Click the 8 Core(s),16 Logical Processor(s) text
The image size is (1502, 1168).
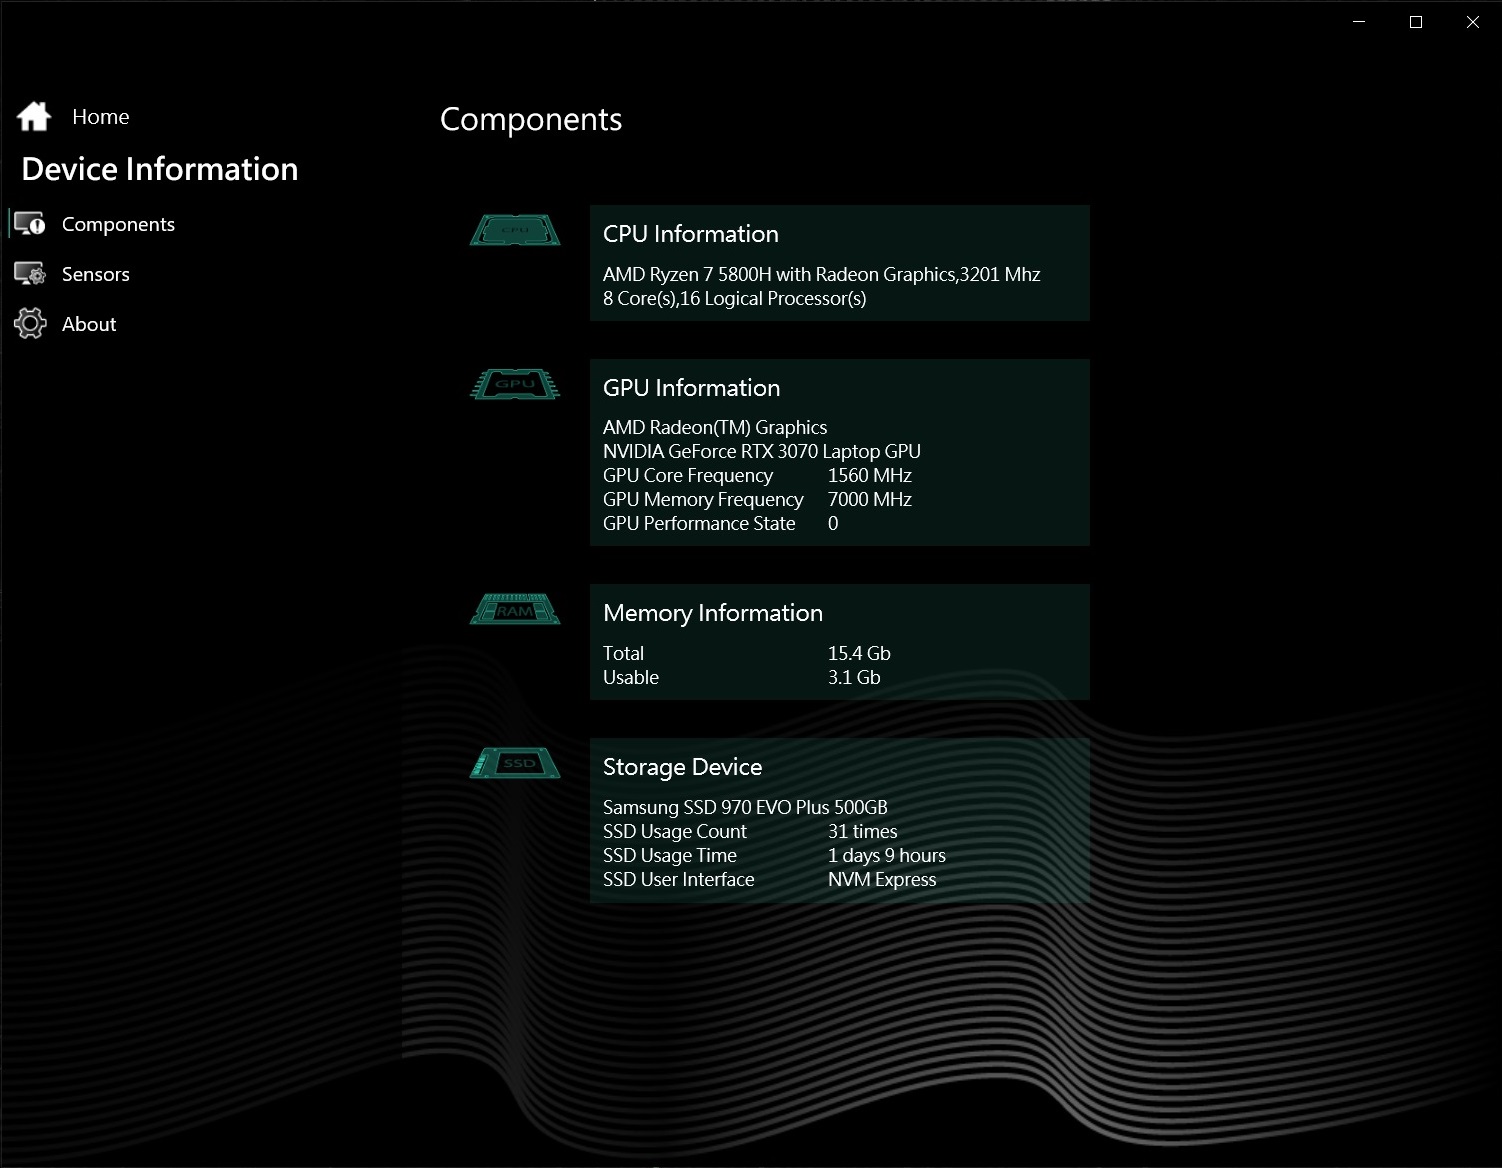[x=735, y=298]
